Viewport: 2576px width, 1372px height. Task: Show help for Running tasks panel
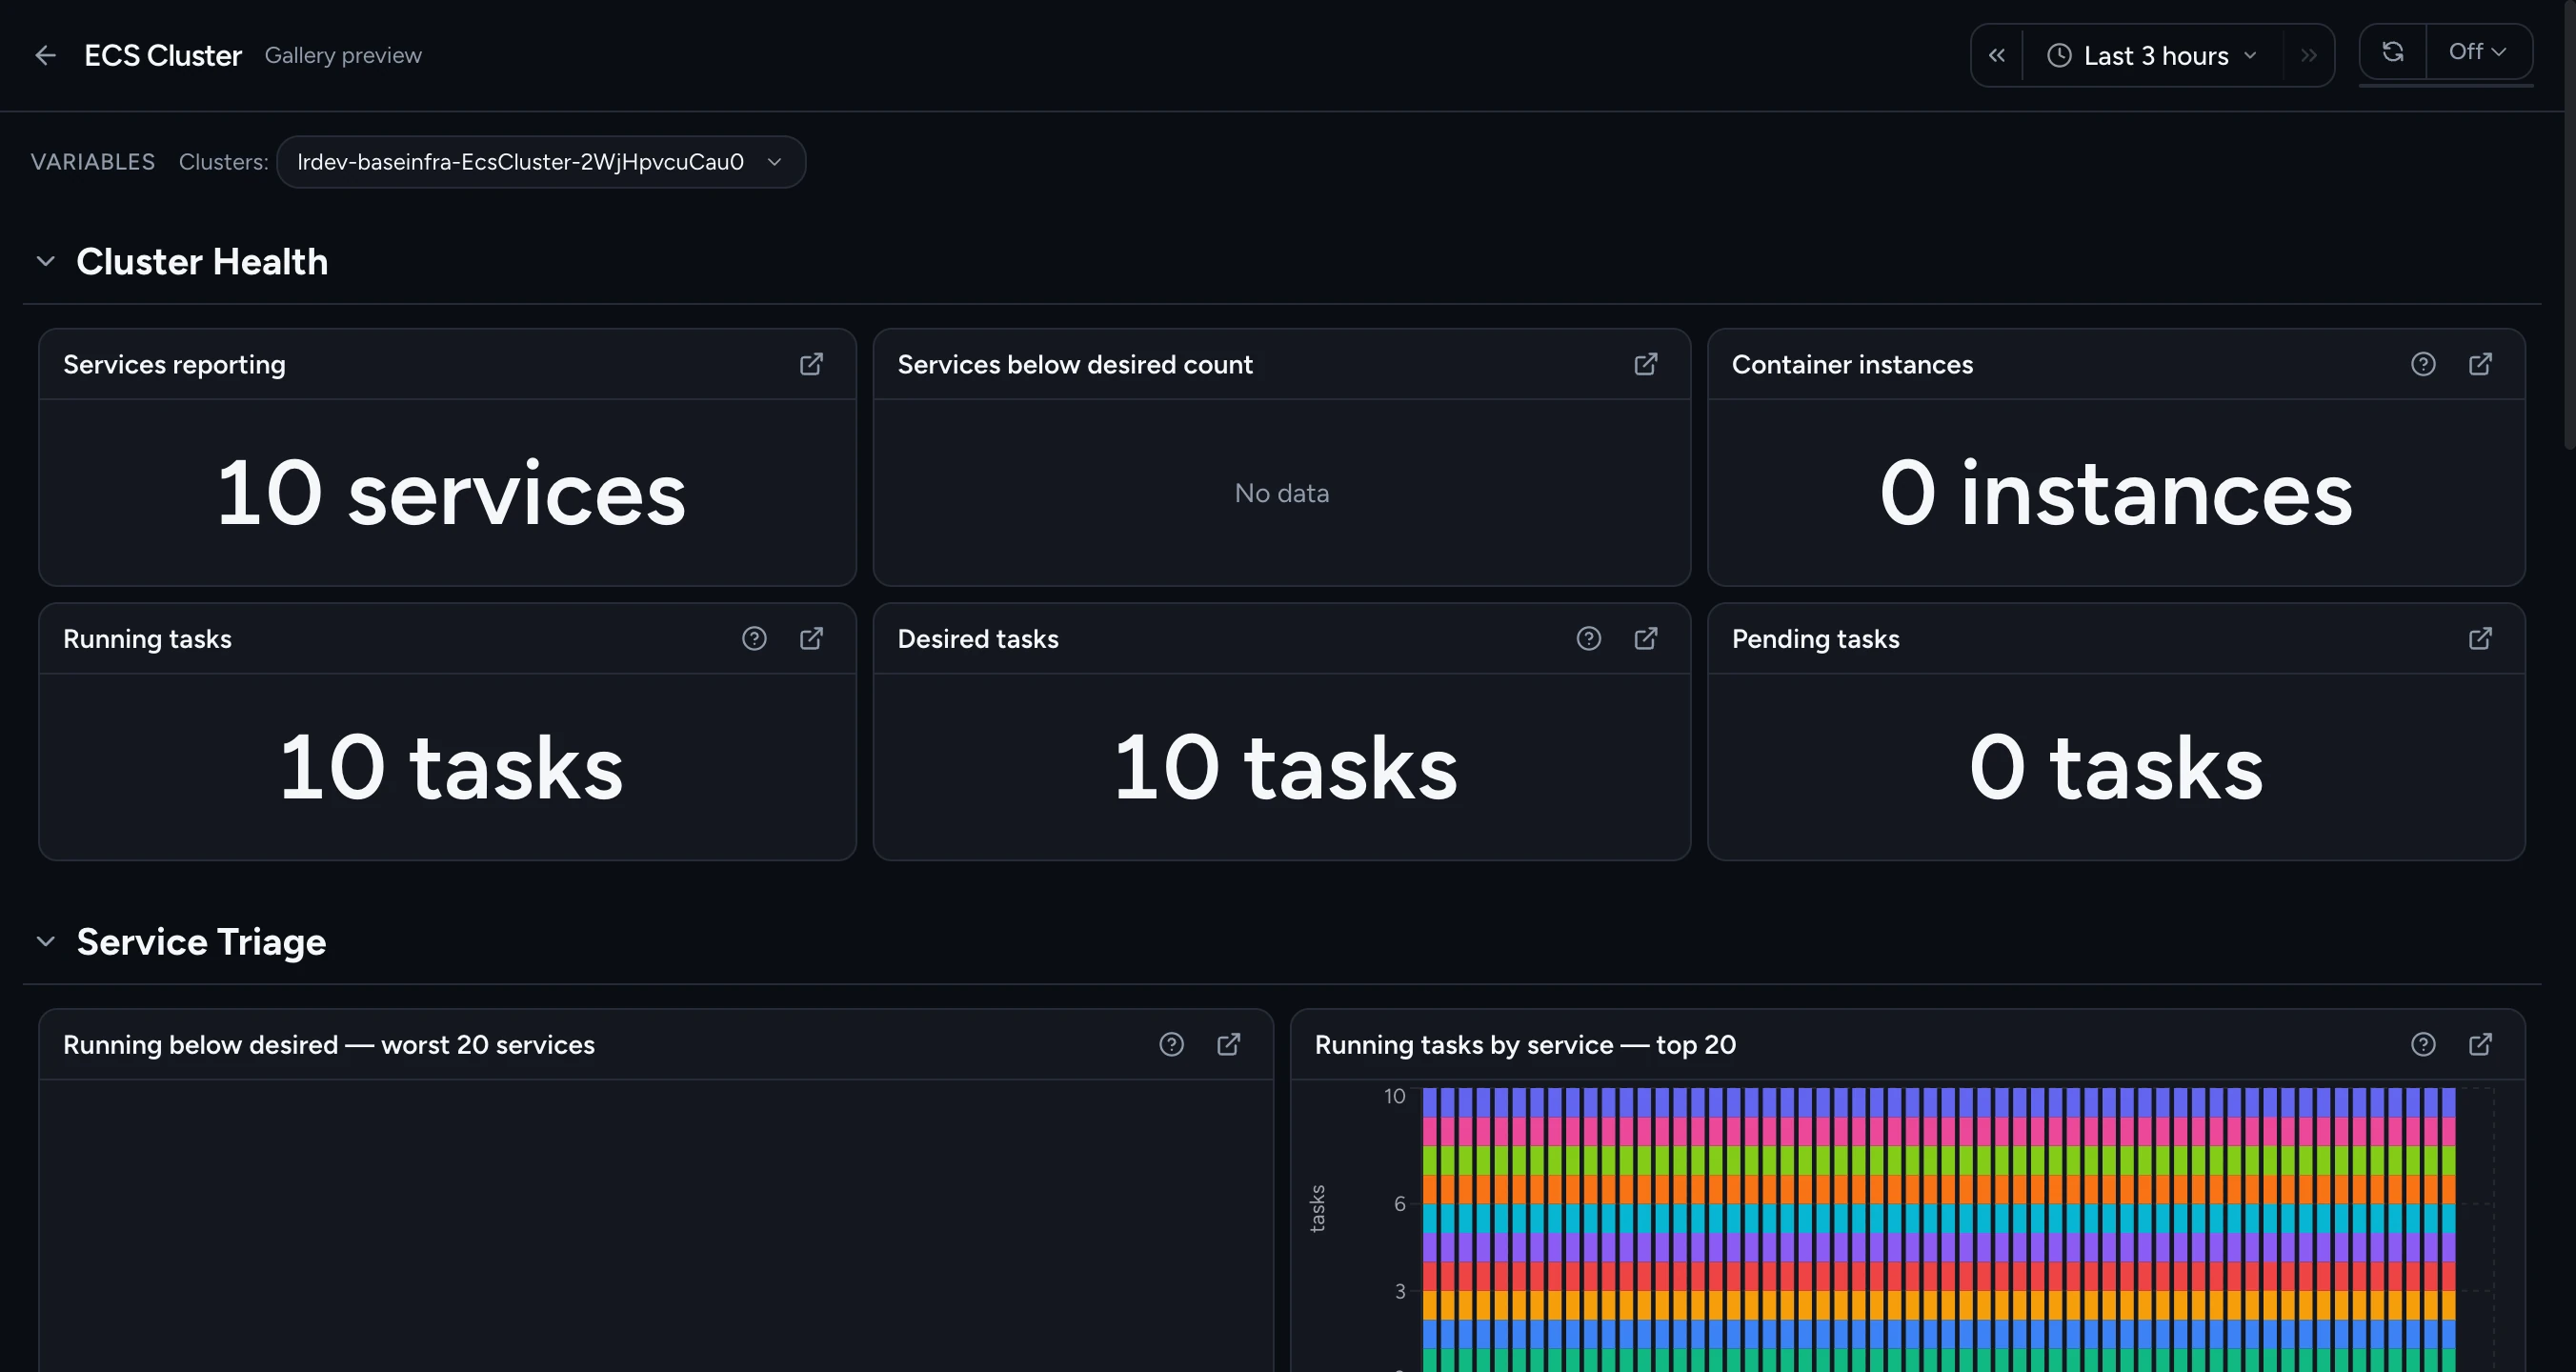point(754,638)
